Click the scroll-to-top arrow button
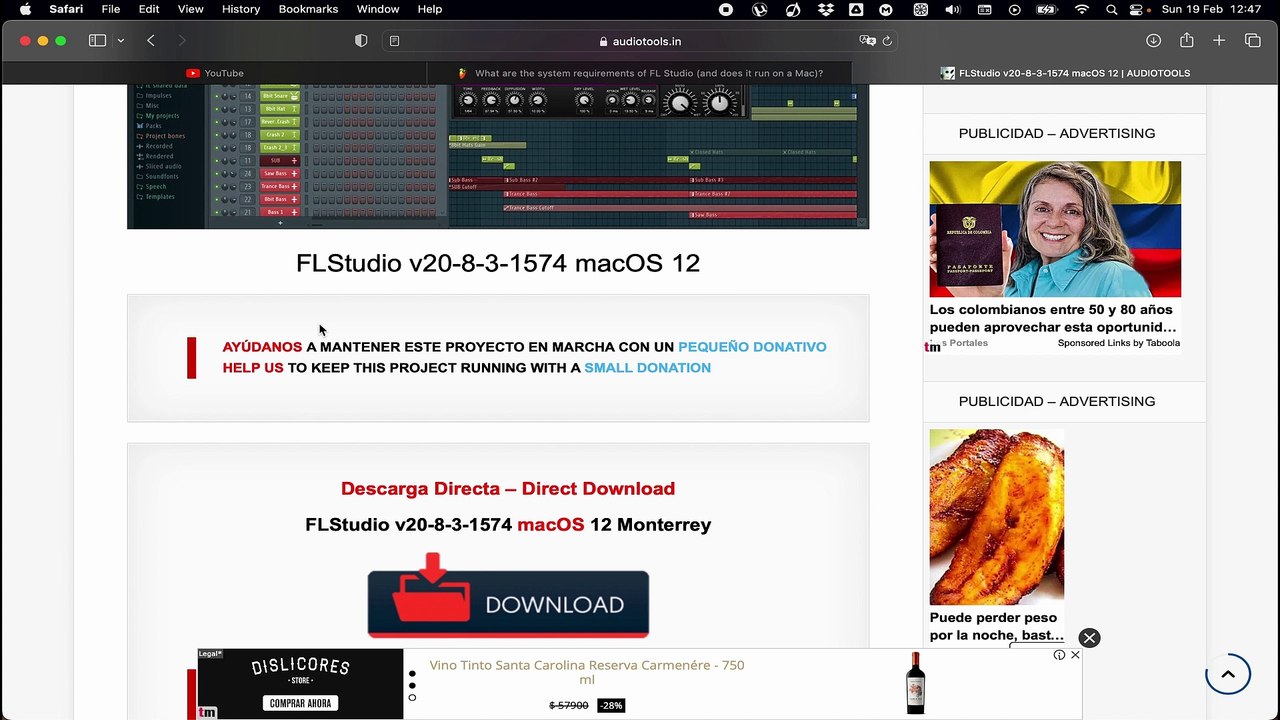 click(1228, 674)
